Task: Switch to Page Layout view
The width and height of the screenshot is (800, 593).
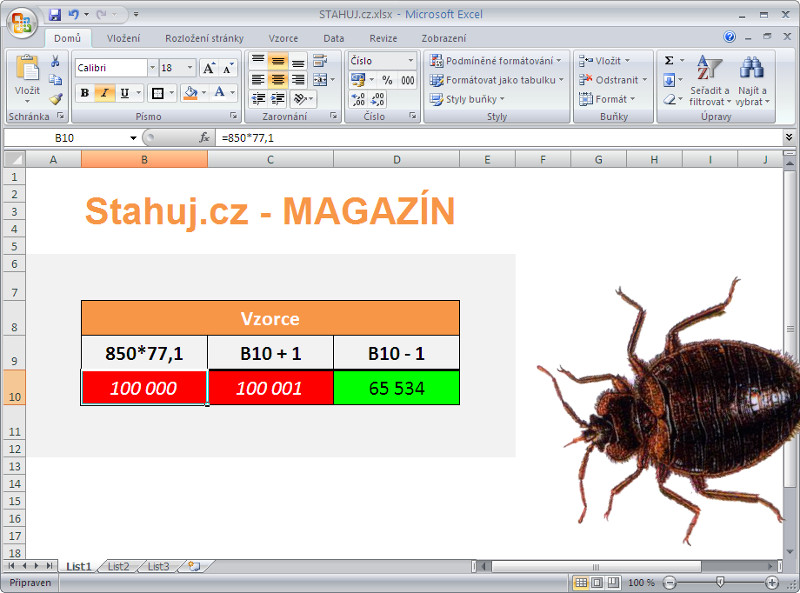Action: [x=597, y=582]
